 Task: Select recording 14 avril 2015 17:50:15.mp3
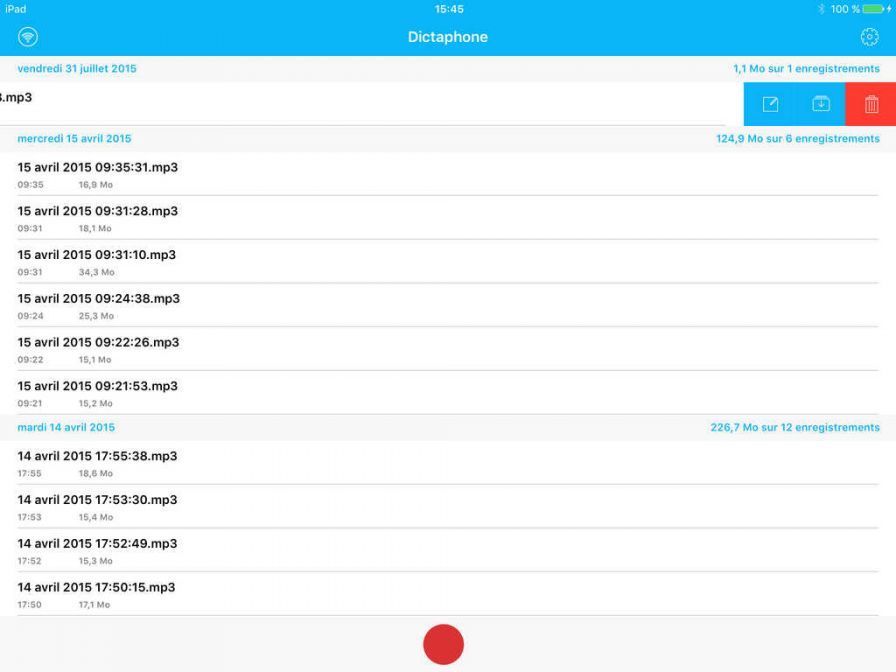tap(97, 594)
